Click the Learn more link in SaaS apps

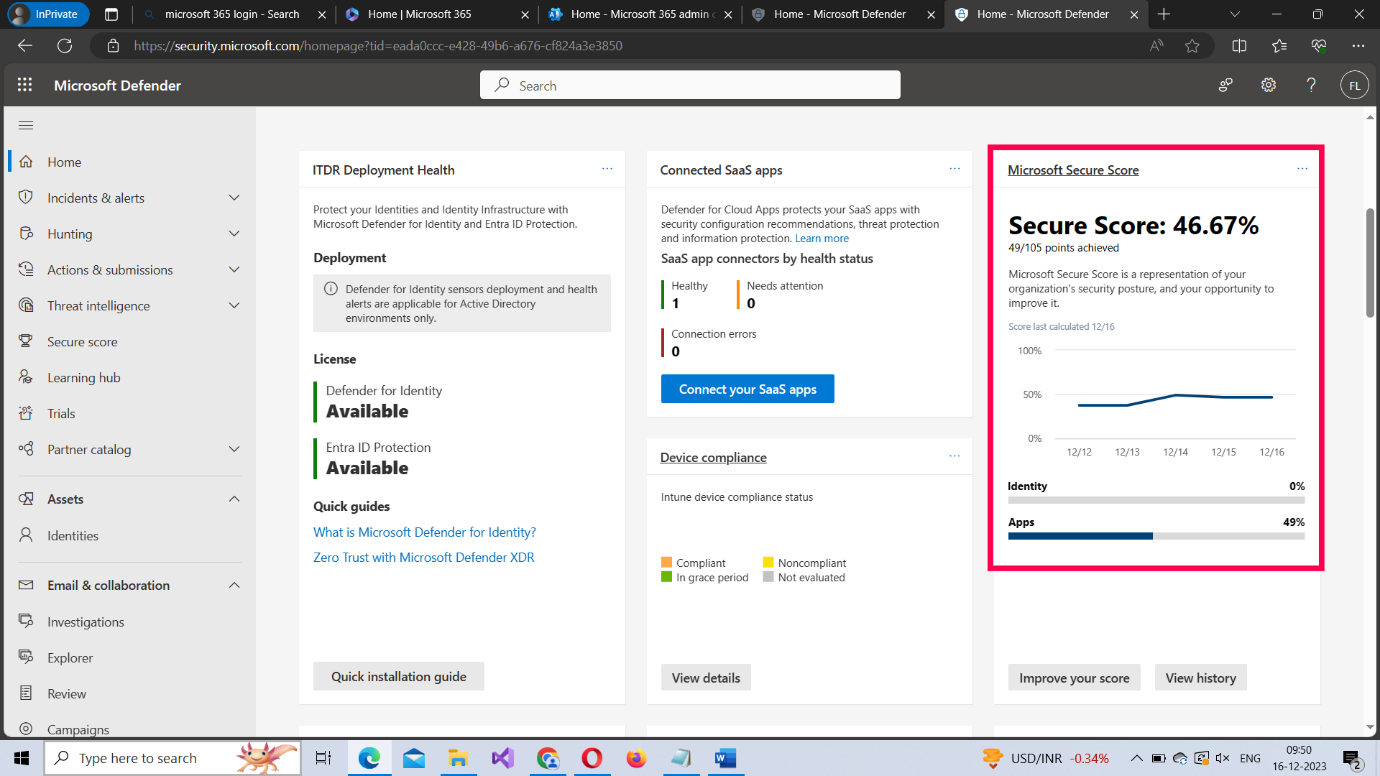tap(822, 238)
